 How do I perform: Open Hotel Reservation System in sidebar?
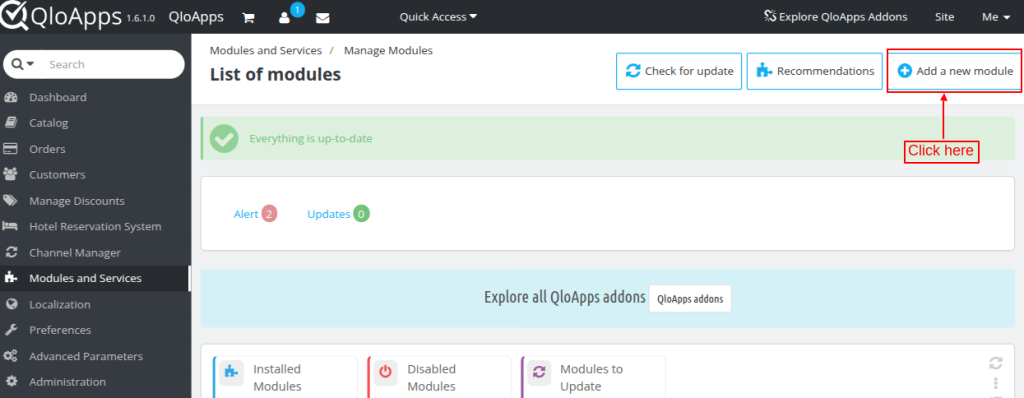(95, 226)
